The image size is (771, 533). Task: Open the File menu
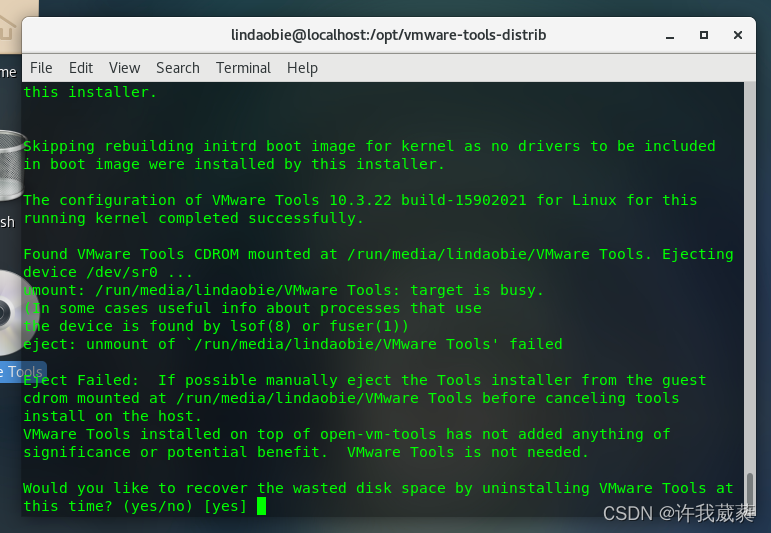coord(41,68)
